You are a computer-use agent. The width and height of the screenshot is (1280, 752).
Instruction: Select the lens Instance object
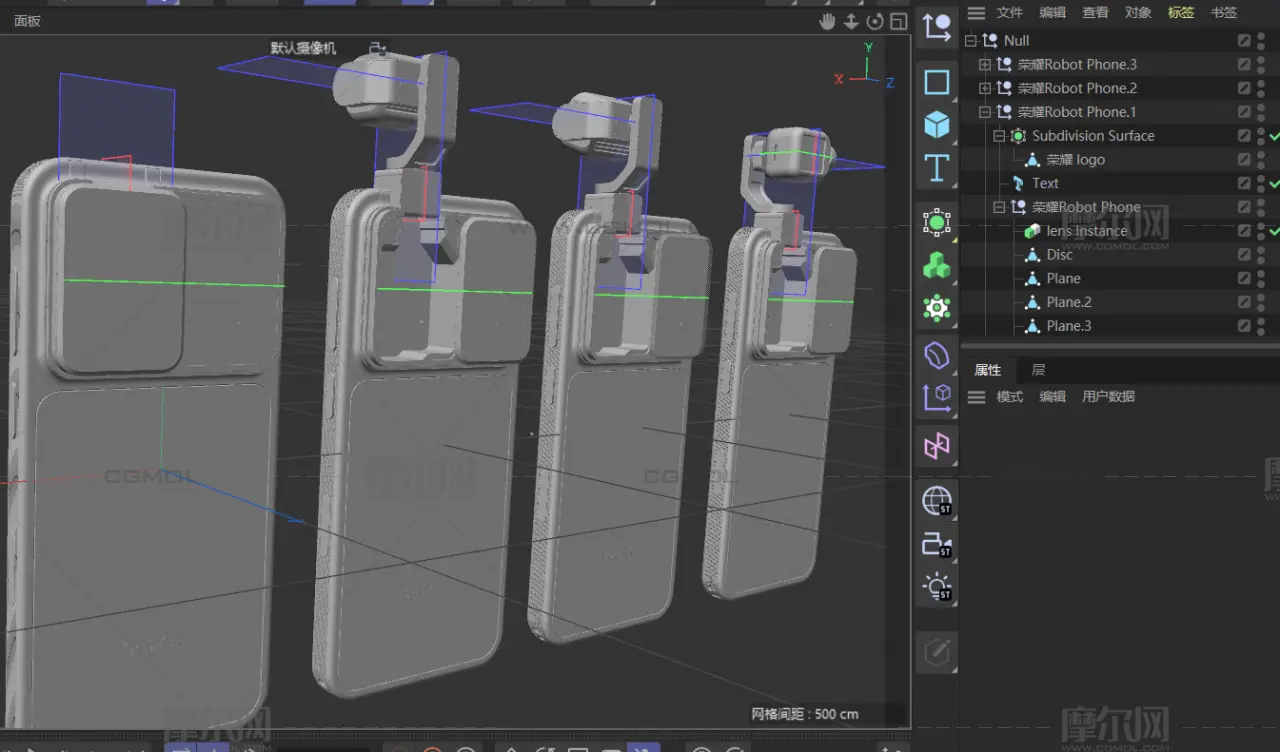[x=1087, y=231]
